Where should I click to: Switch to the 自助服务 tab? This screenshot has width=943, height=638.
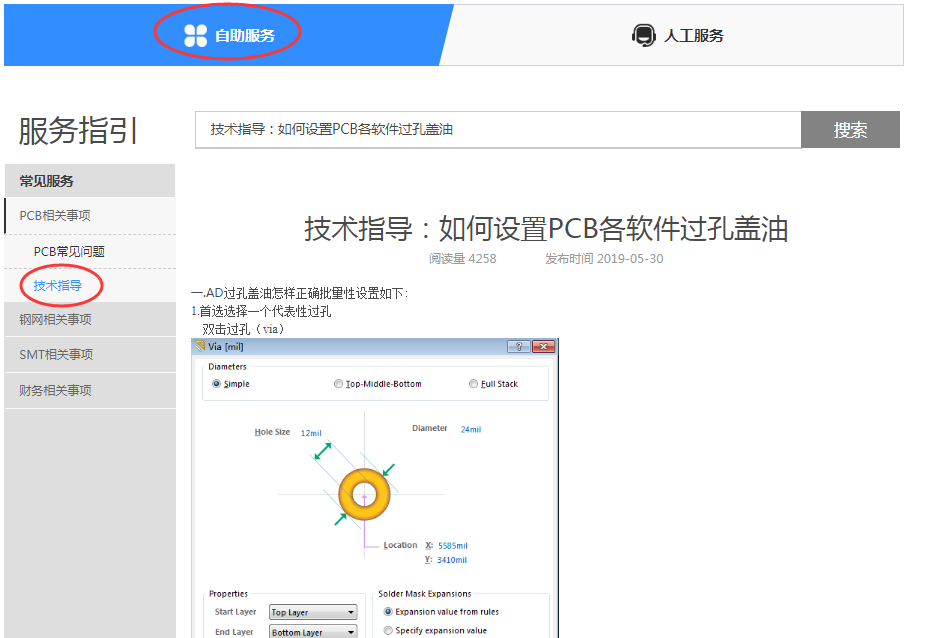tap(244, 36)
